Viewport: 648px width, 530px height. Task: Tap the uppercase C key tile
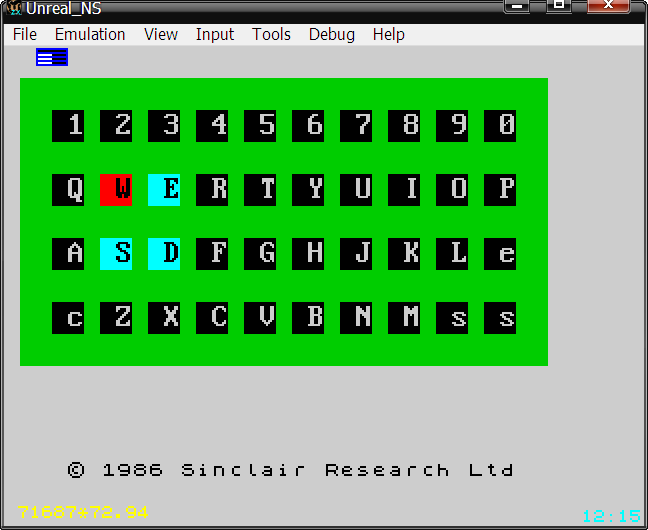pyautogui.click(x=212, y=318)
